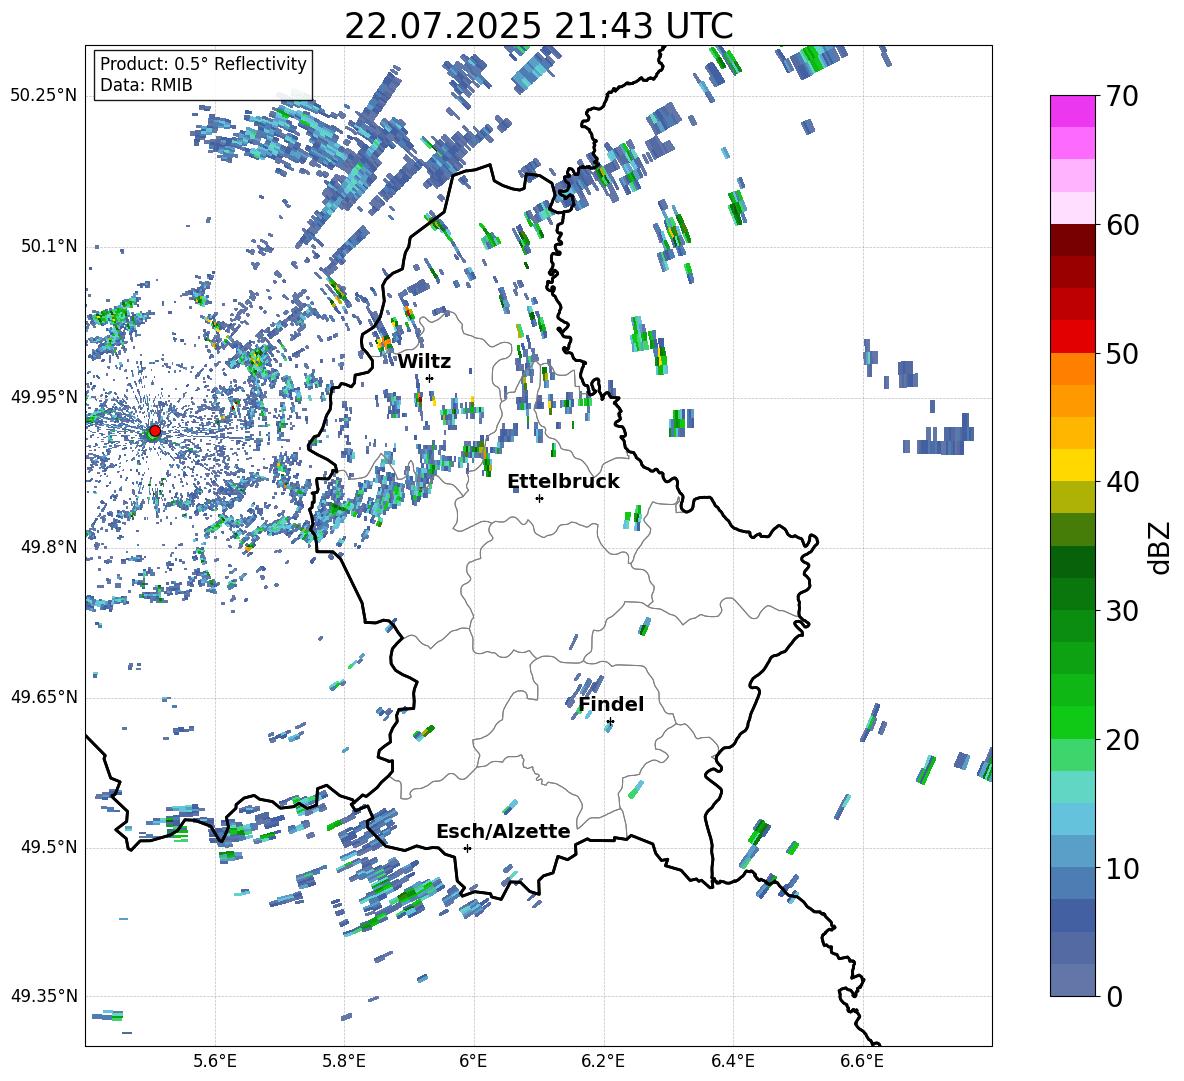
Task: Click the 0 tick on colorbar
Action: [1114, 997]
